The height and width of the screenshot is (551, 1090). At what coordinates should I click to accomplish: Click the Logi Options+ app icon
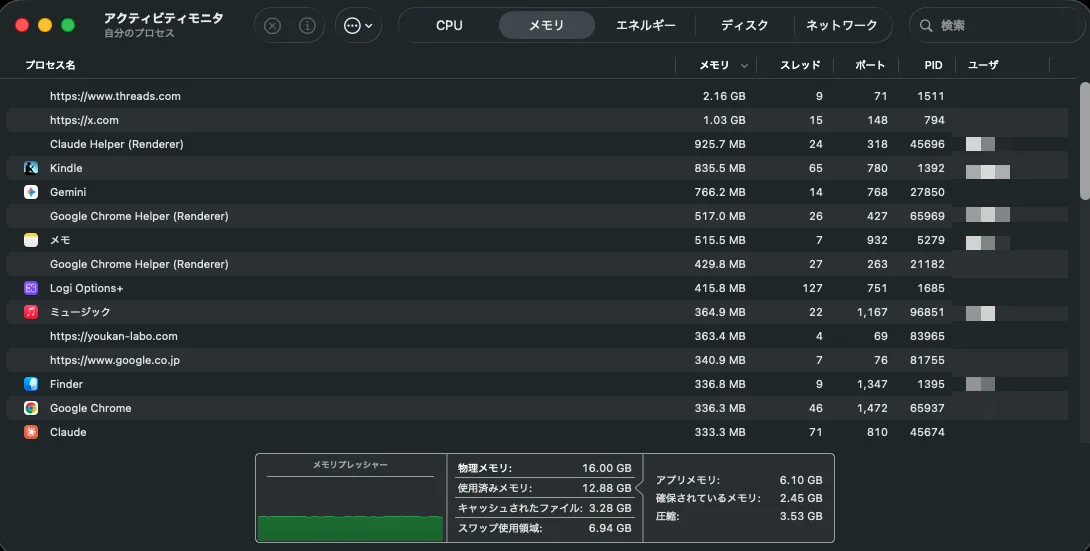coord(31,288)
